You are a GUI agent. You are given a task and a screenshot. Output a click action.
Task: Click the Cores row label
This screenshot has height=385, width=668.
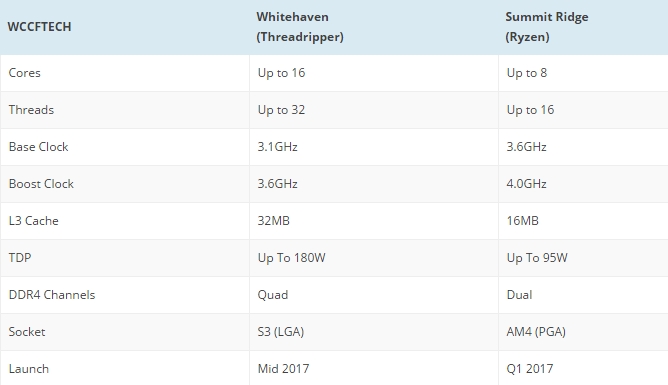point(24,73)
